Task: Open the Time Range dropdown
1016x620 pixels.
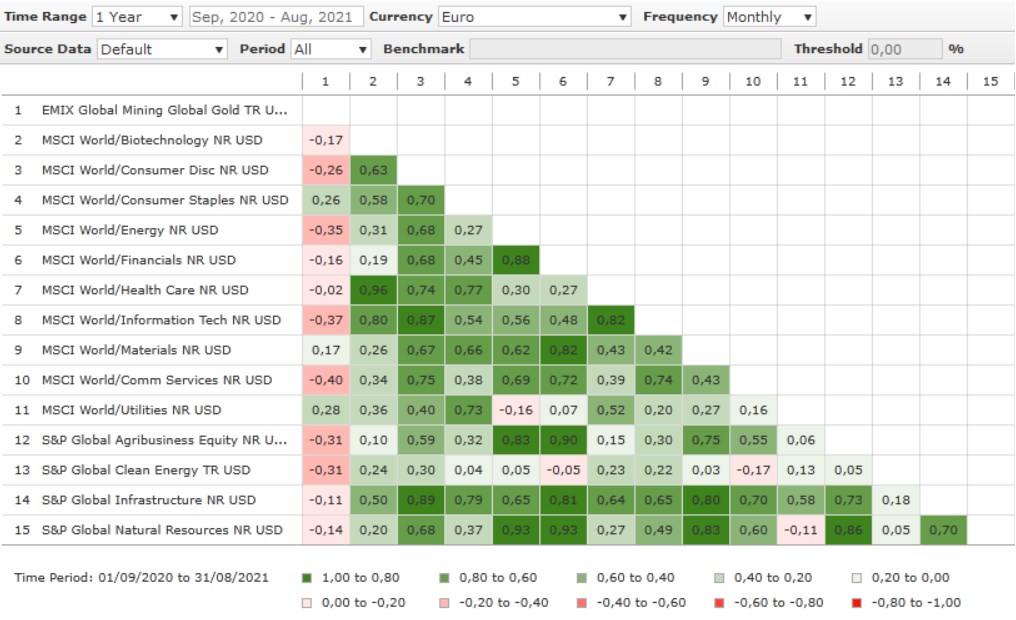Action: click(137, 17)
